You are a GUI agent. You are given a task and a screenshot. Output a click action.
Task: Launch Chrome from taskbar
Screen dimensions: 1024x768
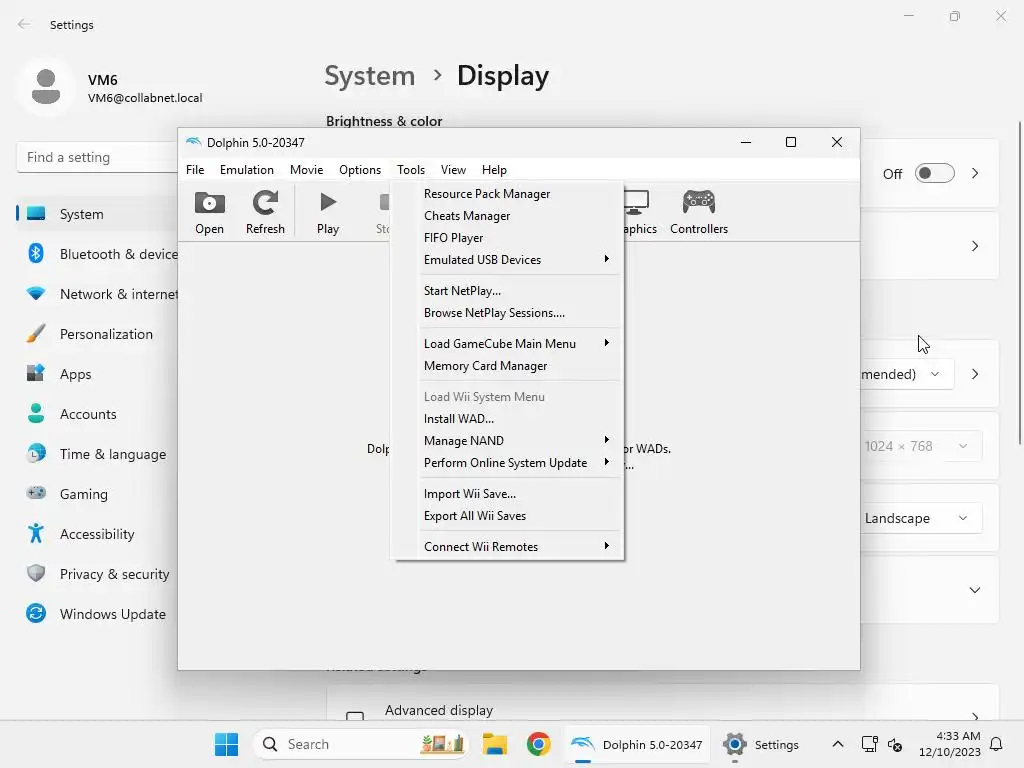[539, 744]
